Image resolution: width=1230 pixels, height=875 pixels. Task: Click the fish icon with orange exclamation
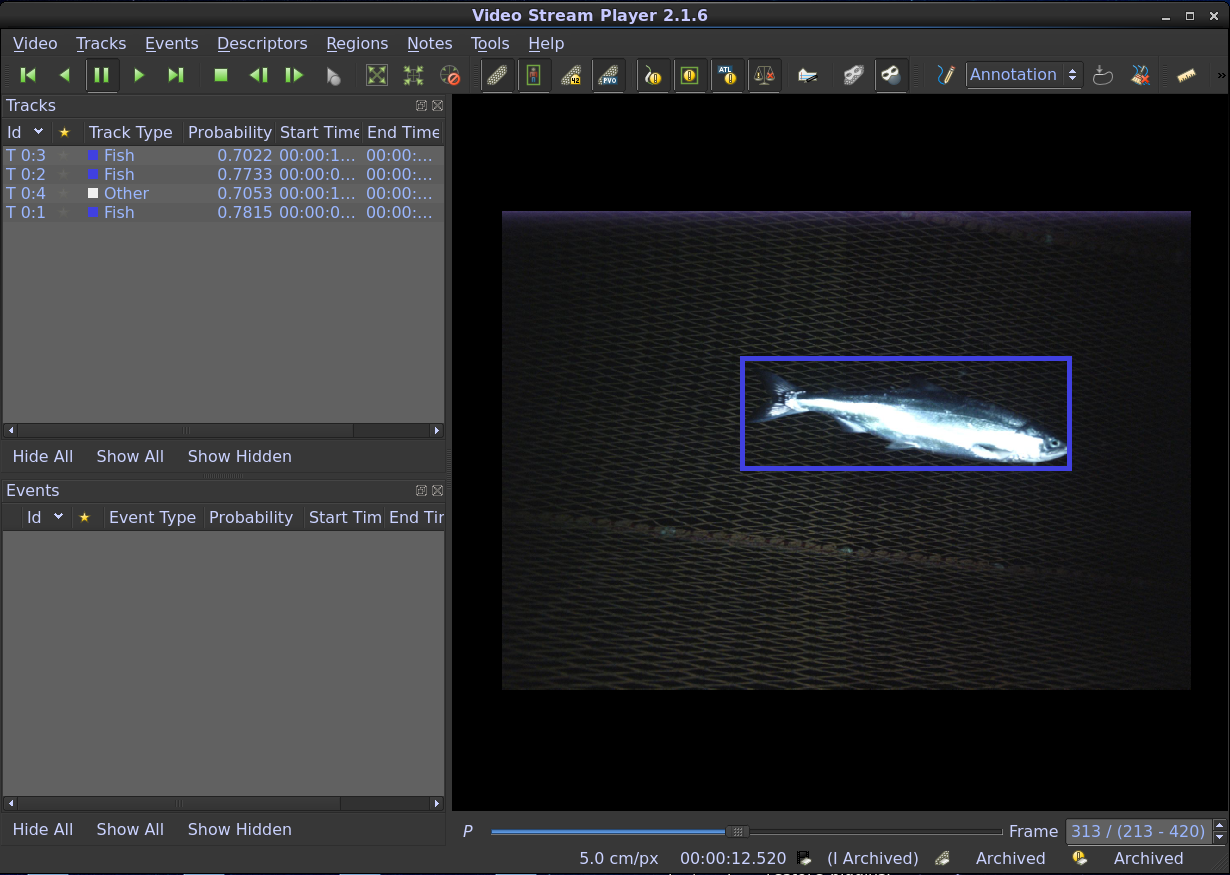(x=653, y=75)
